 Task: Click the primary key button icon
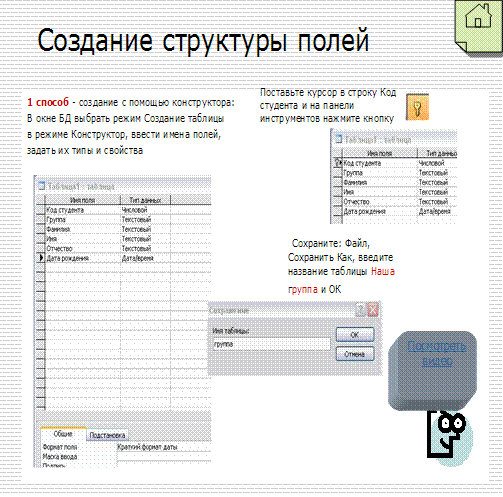(417, 107)
